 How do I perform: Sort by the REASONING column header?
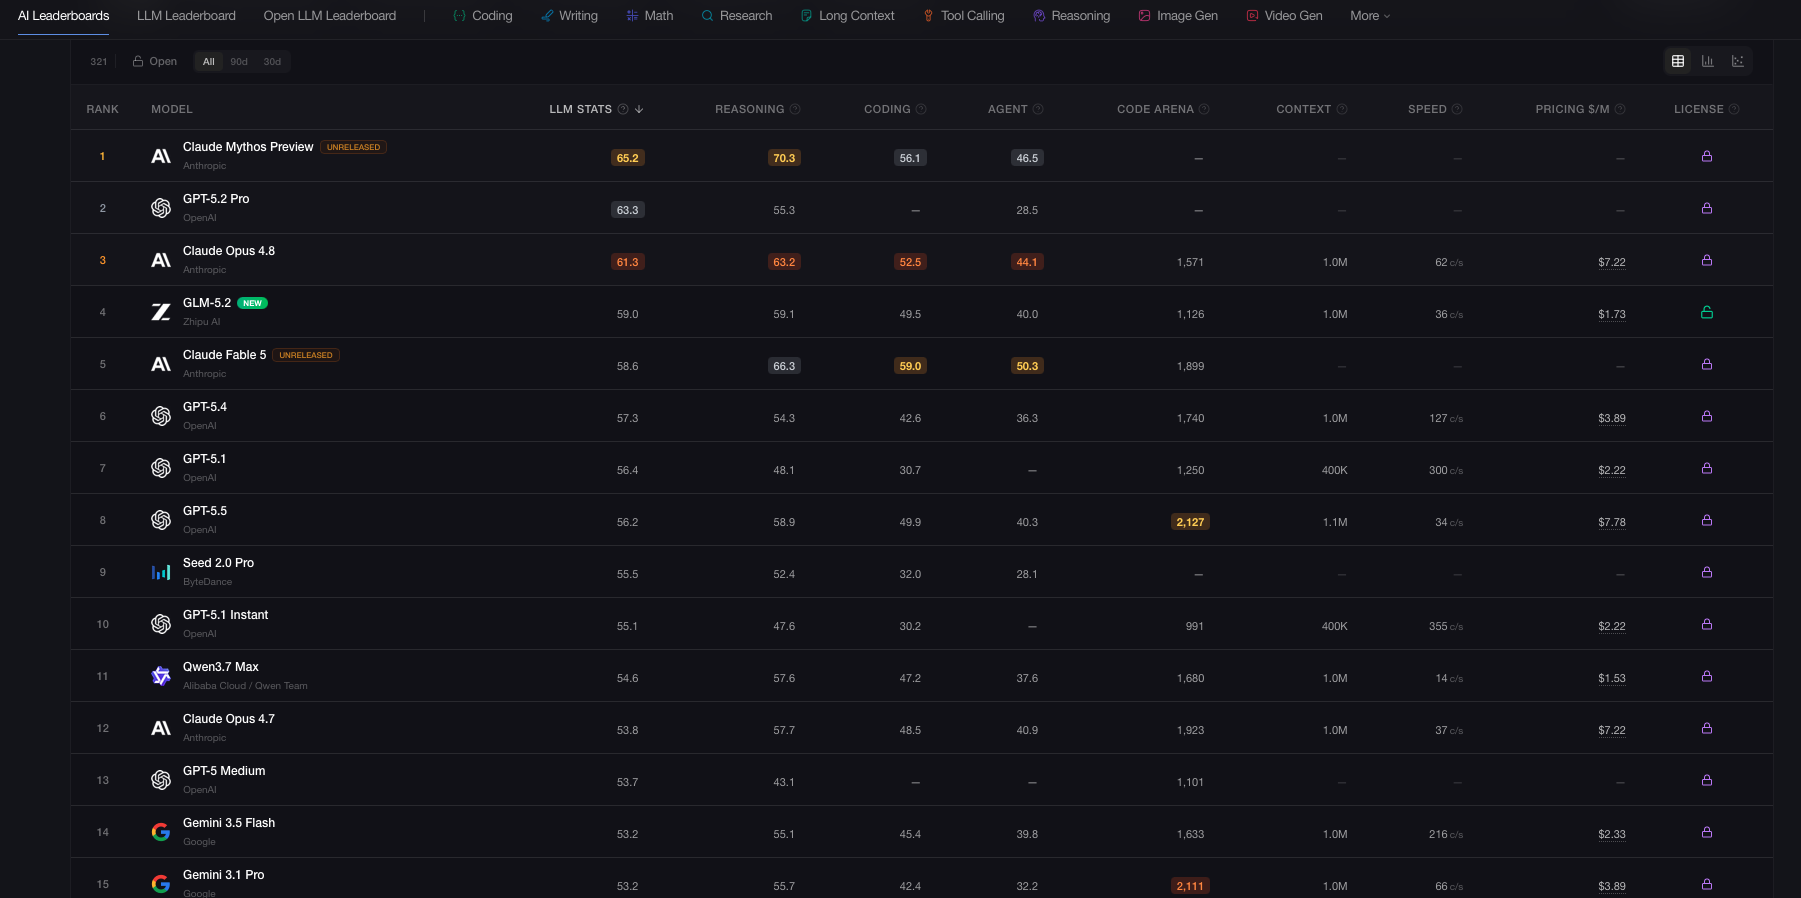point(750,109)
